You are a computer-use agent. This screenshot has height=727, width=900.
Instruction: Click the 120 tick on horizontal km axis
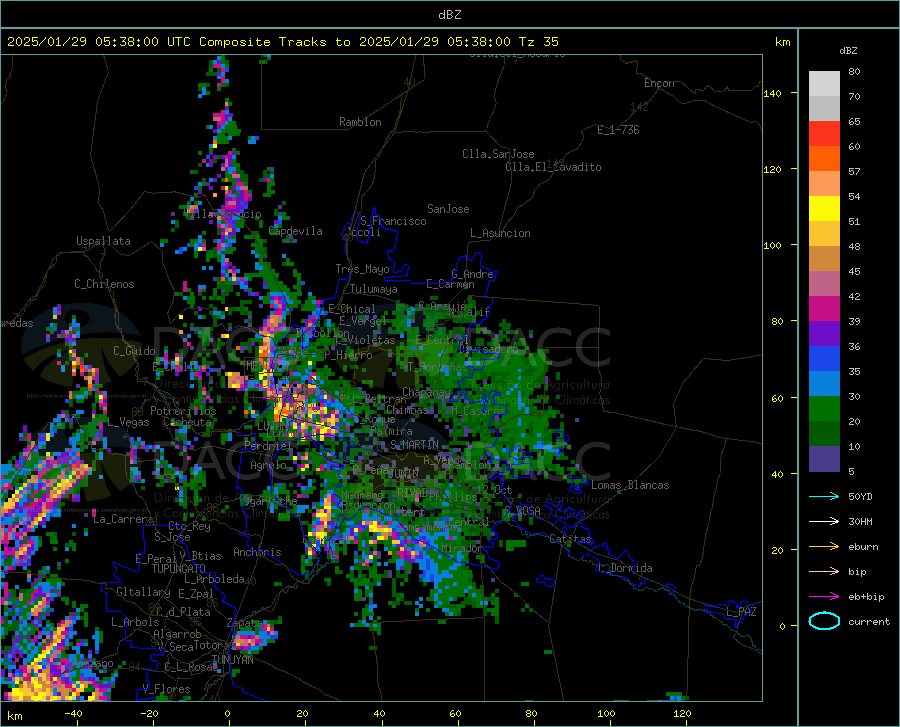click(x=682, y=713)
